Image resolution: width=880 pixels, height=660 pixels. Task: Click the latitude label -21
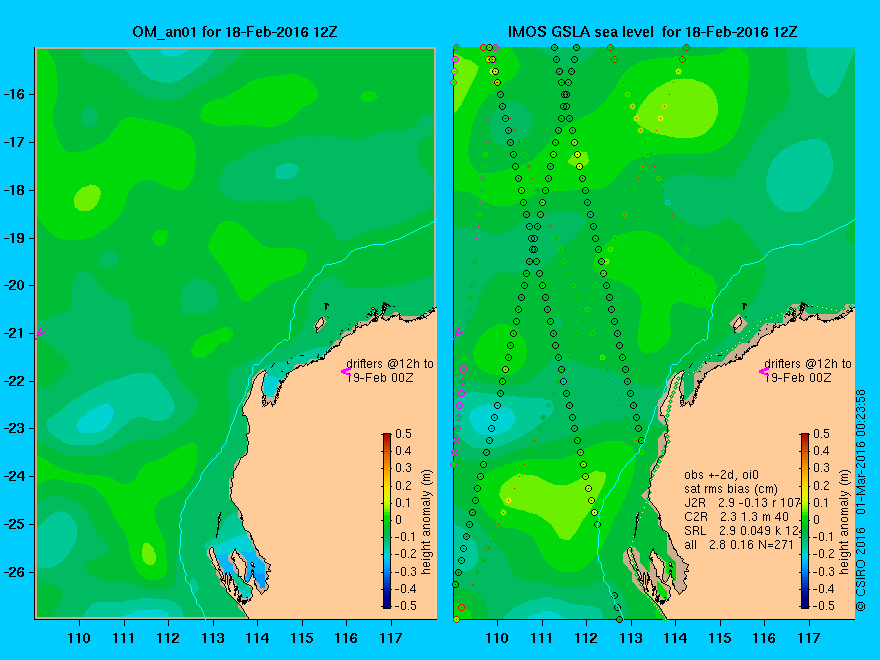[x=15, y=333]
